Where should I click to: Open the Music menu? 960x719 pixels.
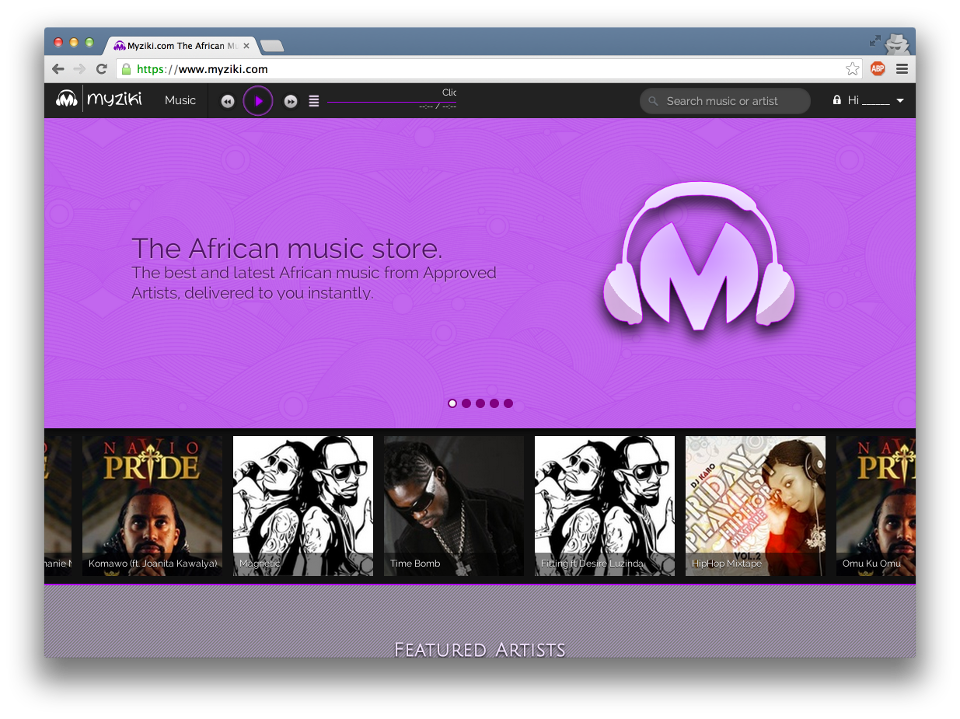pos(180,100)
